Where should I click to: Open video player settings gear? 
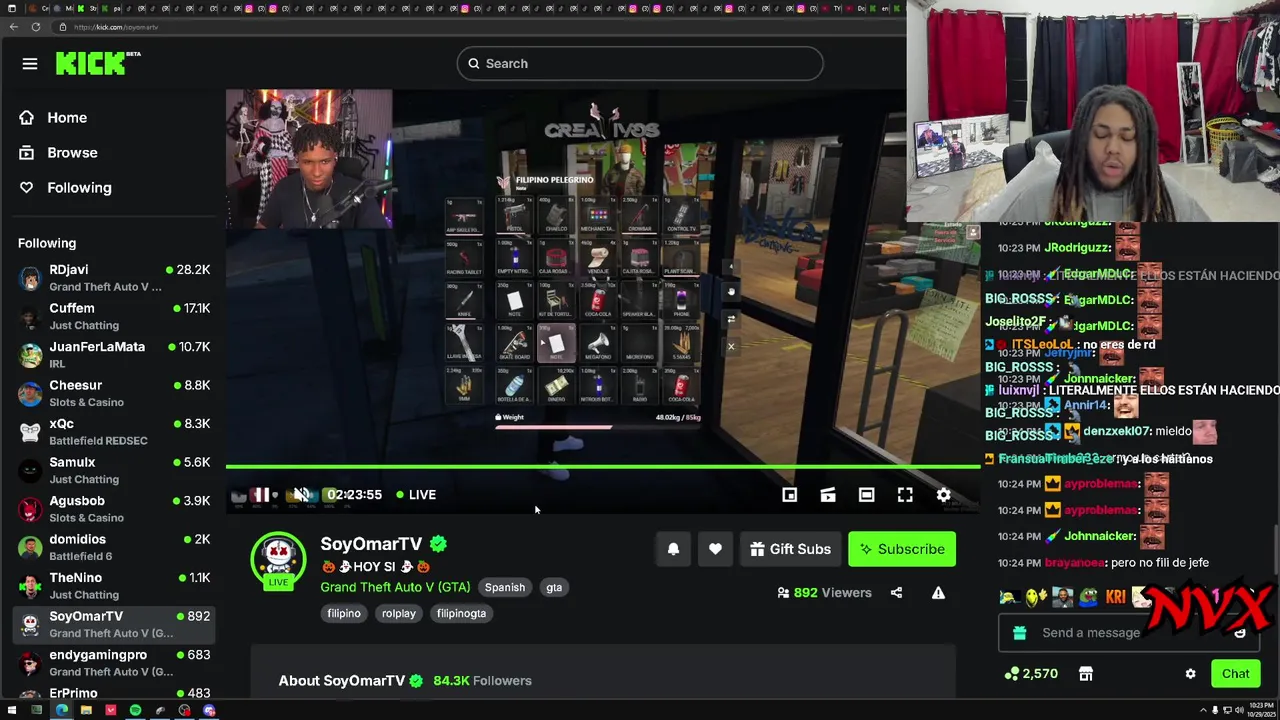tap(943, 495)
